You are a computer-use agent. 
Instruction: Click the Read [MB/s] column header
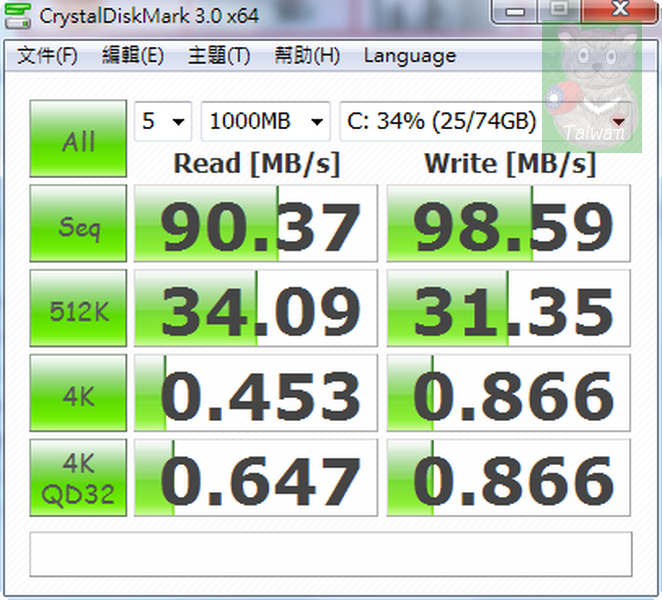257,164
